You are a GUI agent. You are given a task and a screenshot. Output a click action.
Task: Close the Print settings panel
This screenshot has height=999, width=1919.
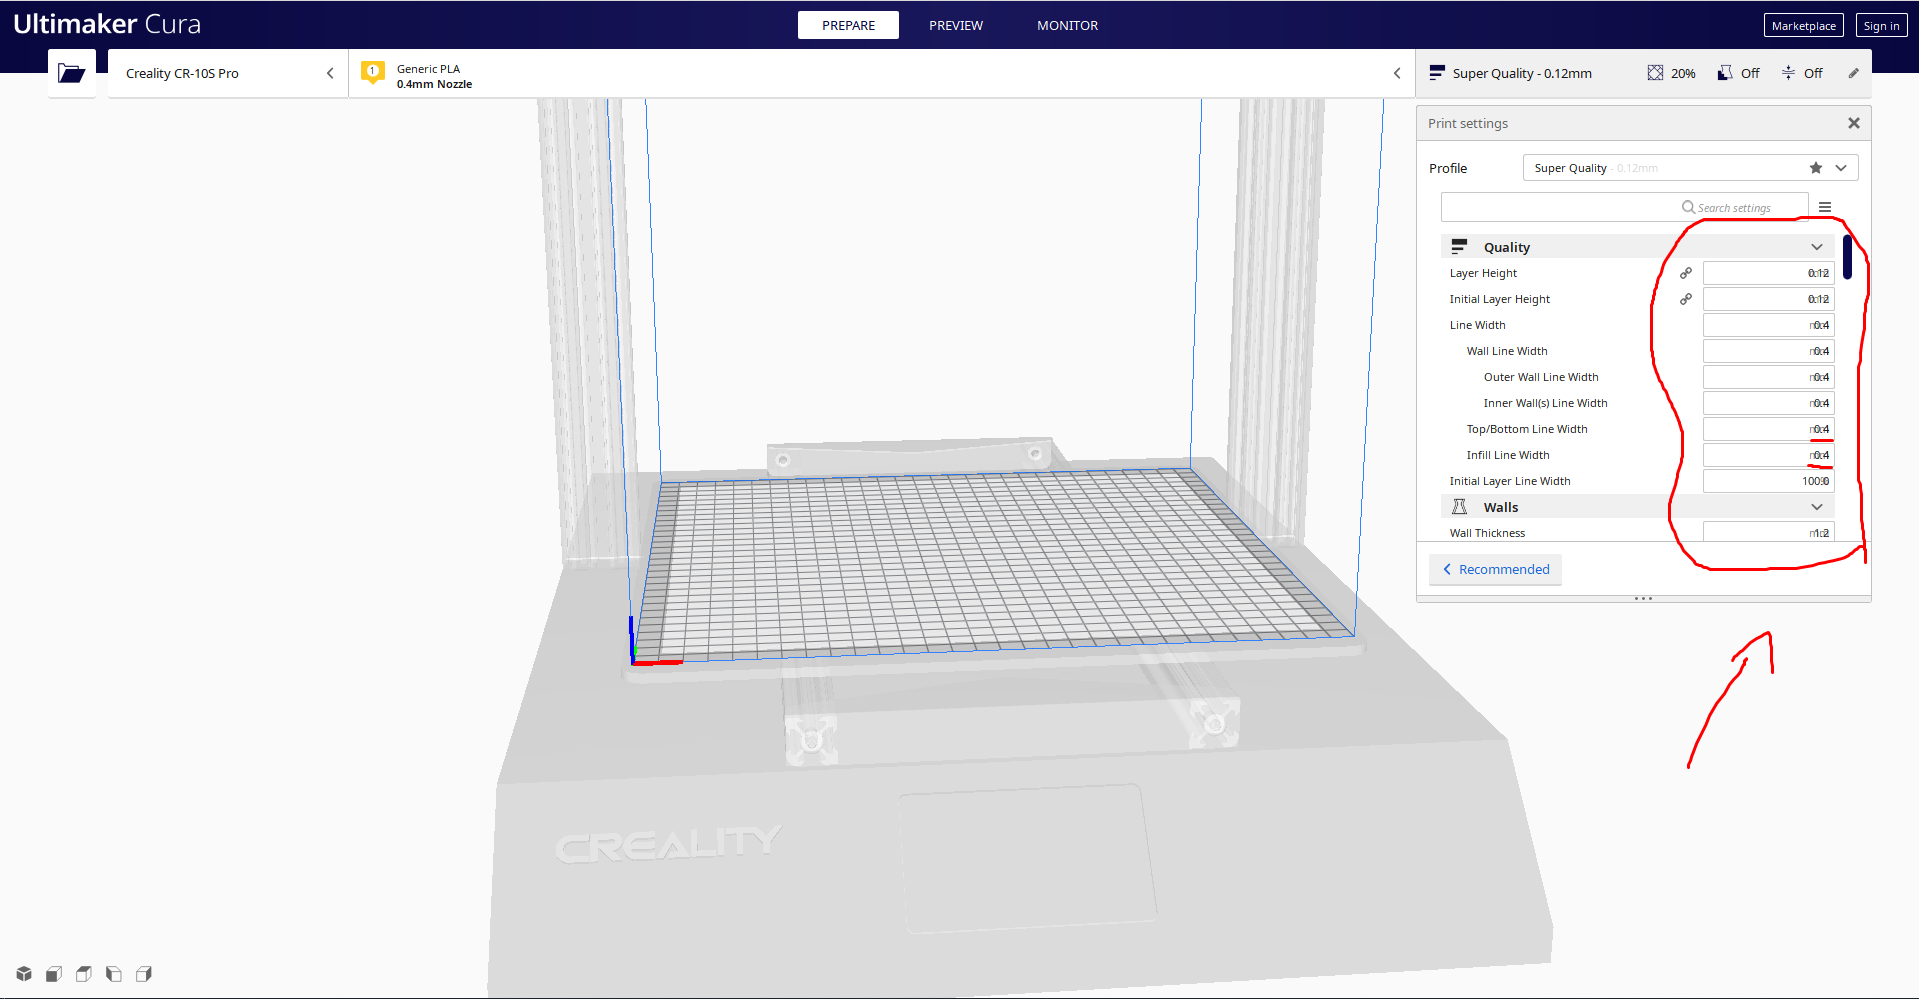(1854, 123)
